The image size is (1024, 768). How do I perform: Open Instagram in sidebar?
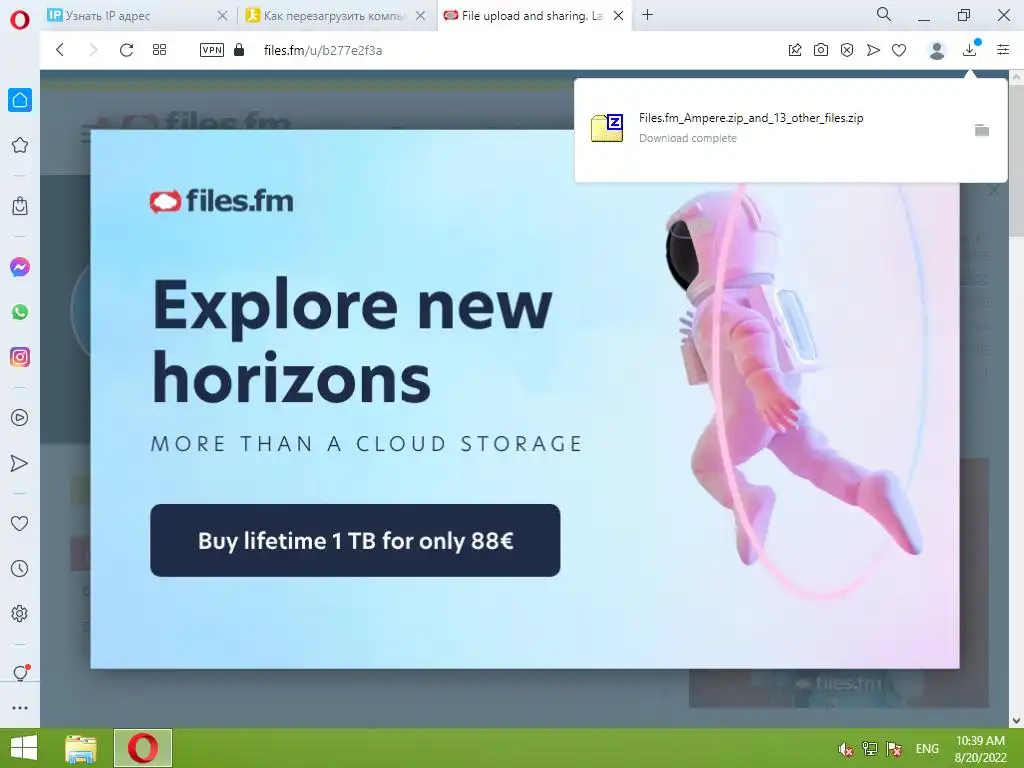(20, 357)
